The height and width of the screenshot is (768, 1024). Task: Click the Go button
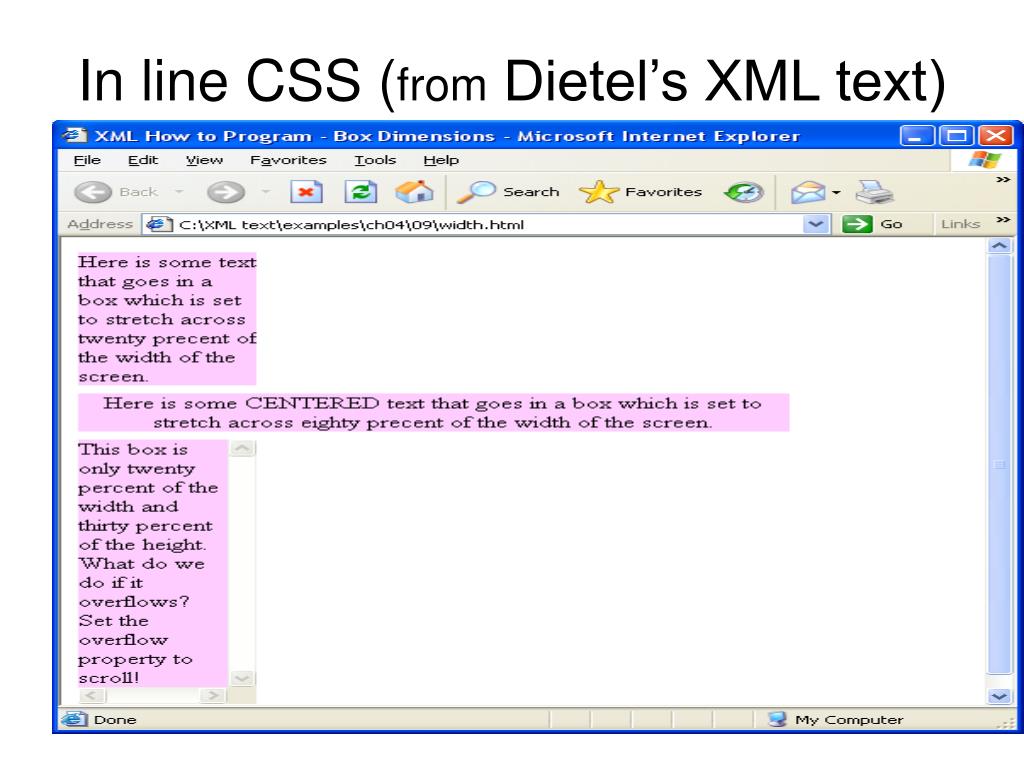coord(873,224)
